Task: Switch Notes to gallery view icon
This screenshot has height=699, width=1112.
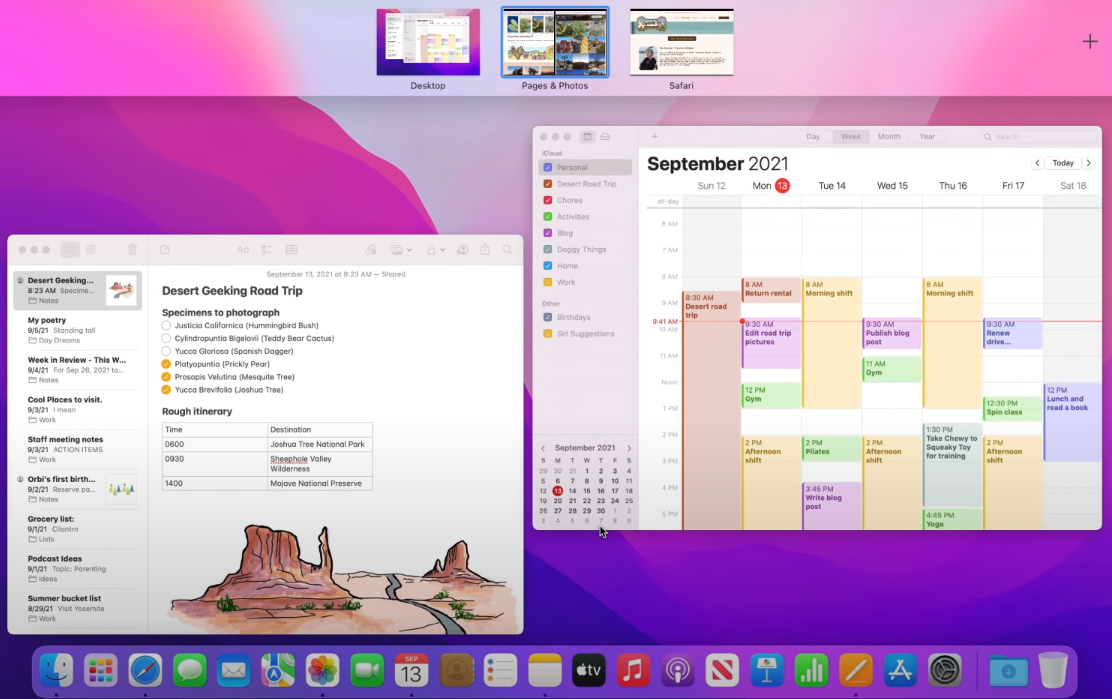Action: (91, 250)
